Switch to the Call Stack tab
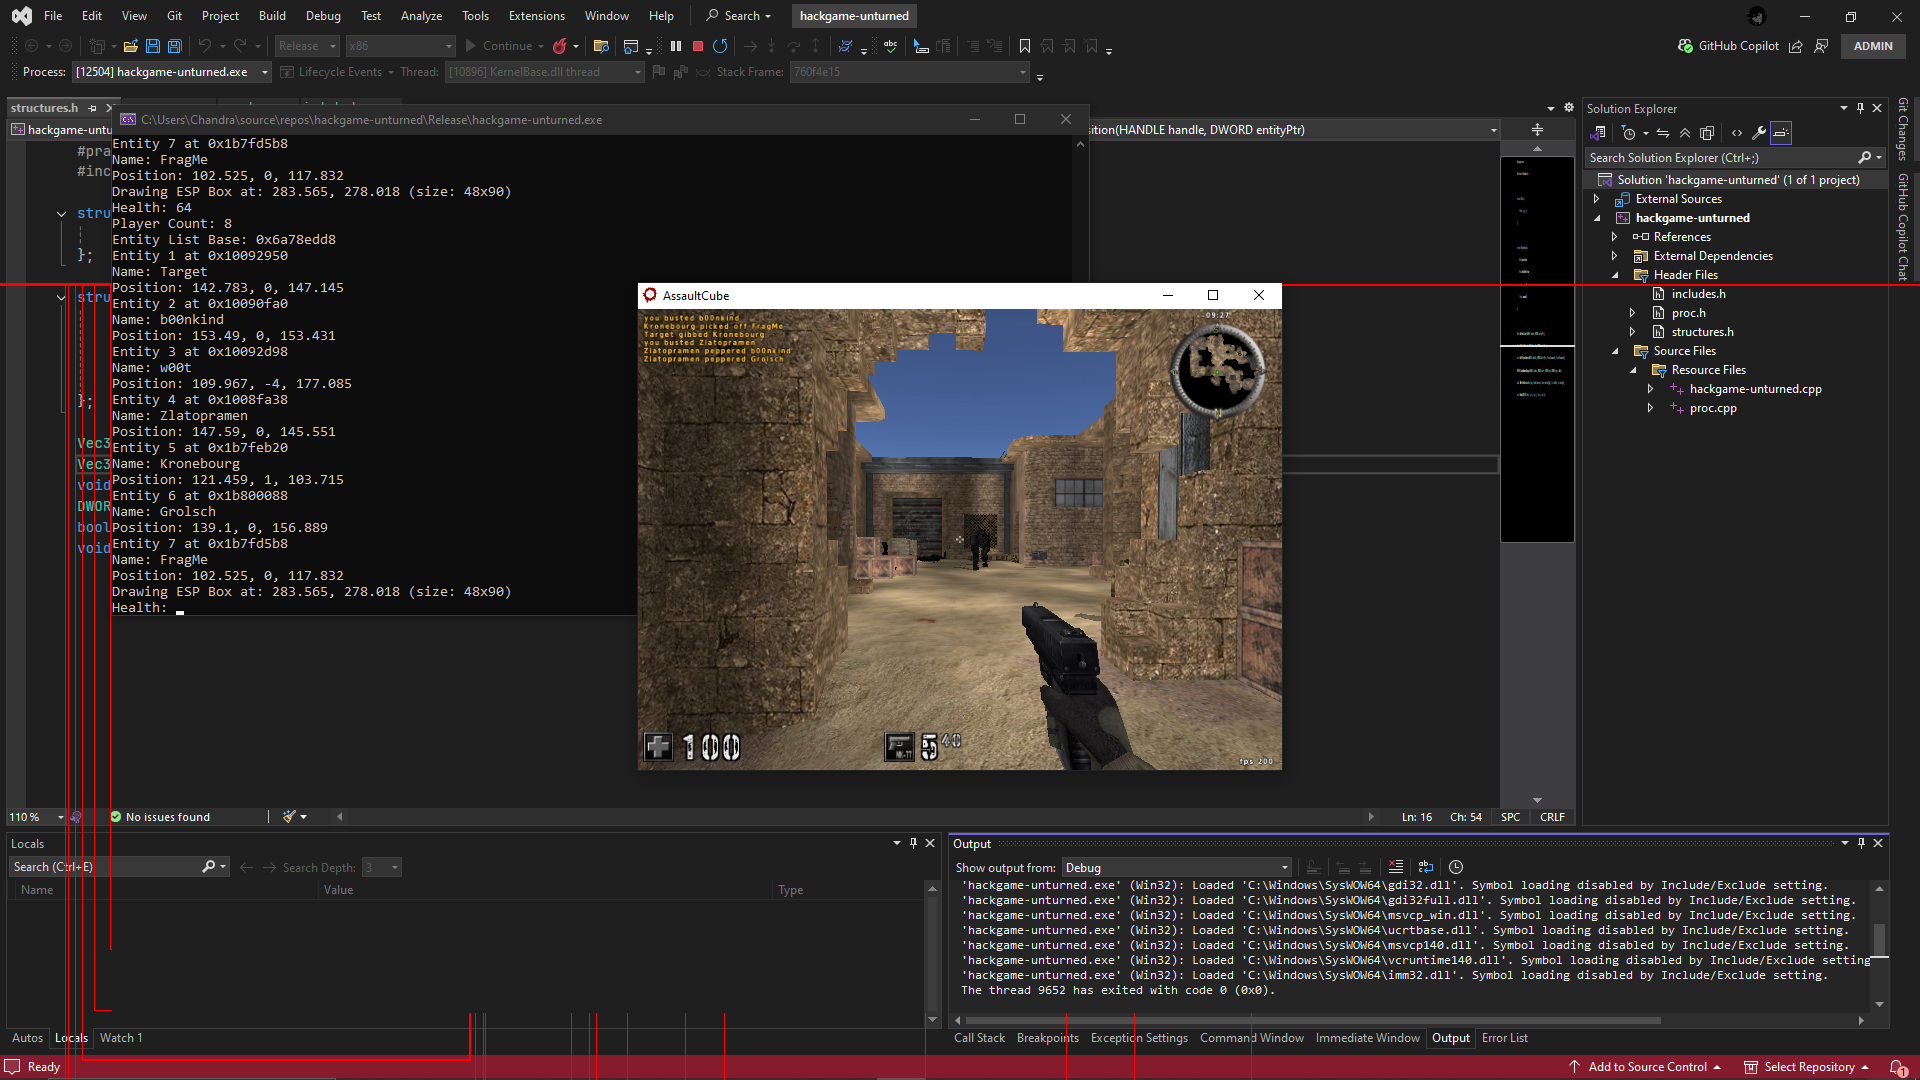This screenshot has height=1080, width=1920. pos(979,1038)
